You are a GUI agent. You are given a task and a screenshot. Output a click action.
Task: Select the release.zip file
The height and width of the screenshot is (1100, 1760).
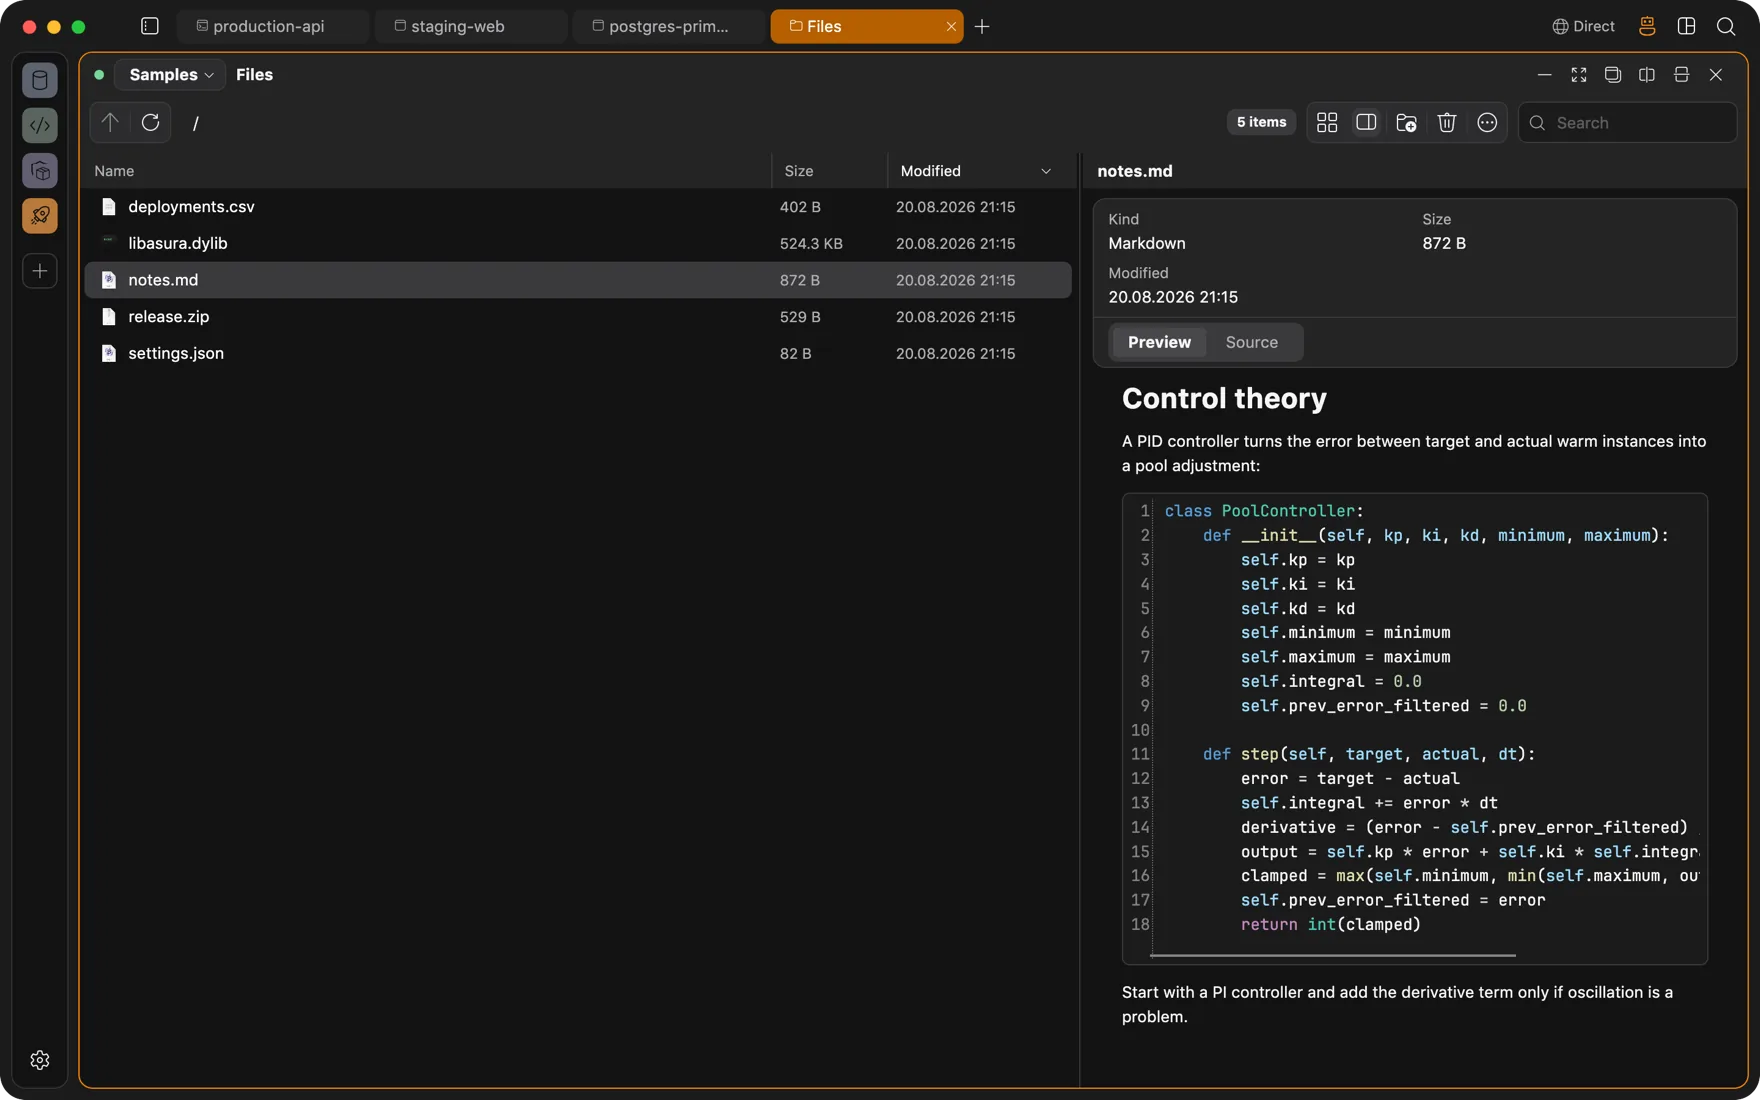[x=578, y=317]
